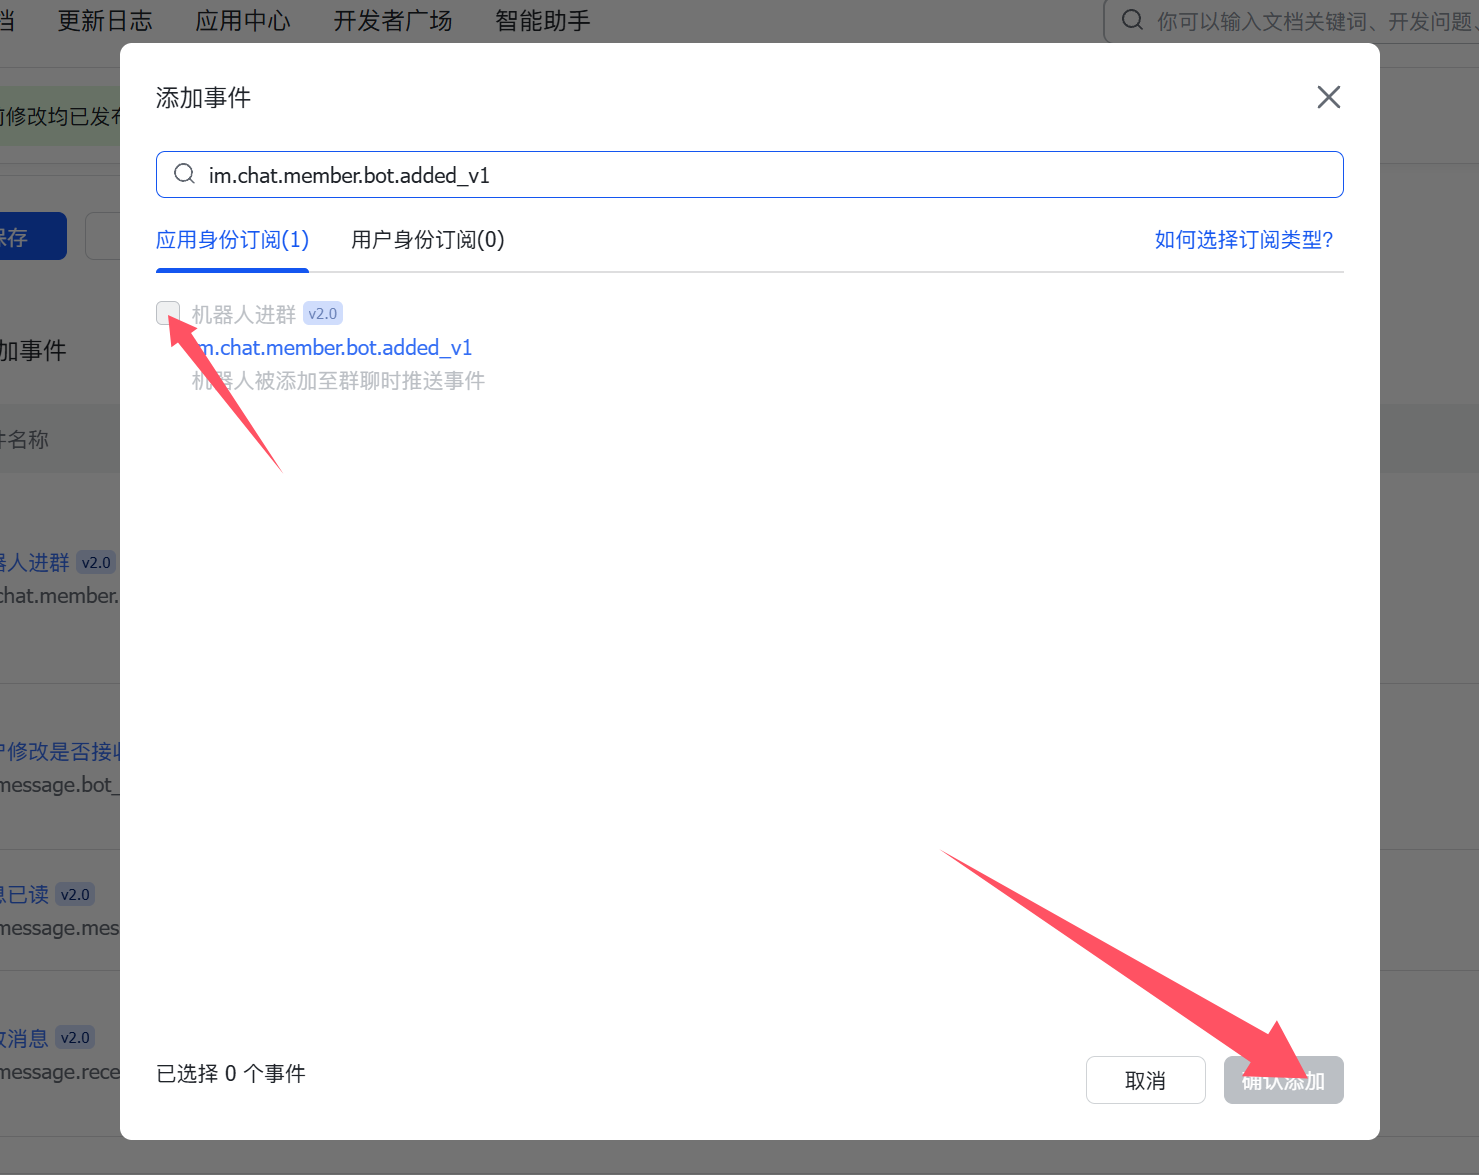Tick the 机器人进群 event checkbox
Image resolution: width=1479 pixels, height=1175 pixels.
[168, 313]
